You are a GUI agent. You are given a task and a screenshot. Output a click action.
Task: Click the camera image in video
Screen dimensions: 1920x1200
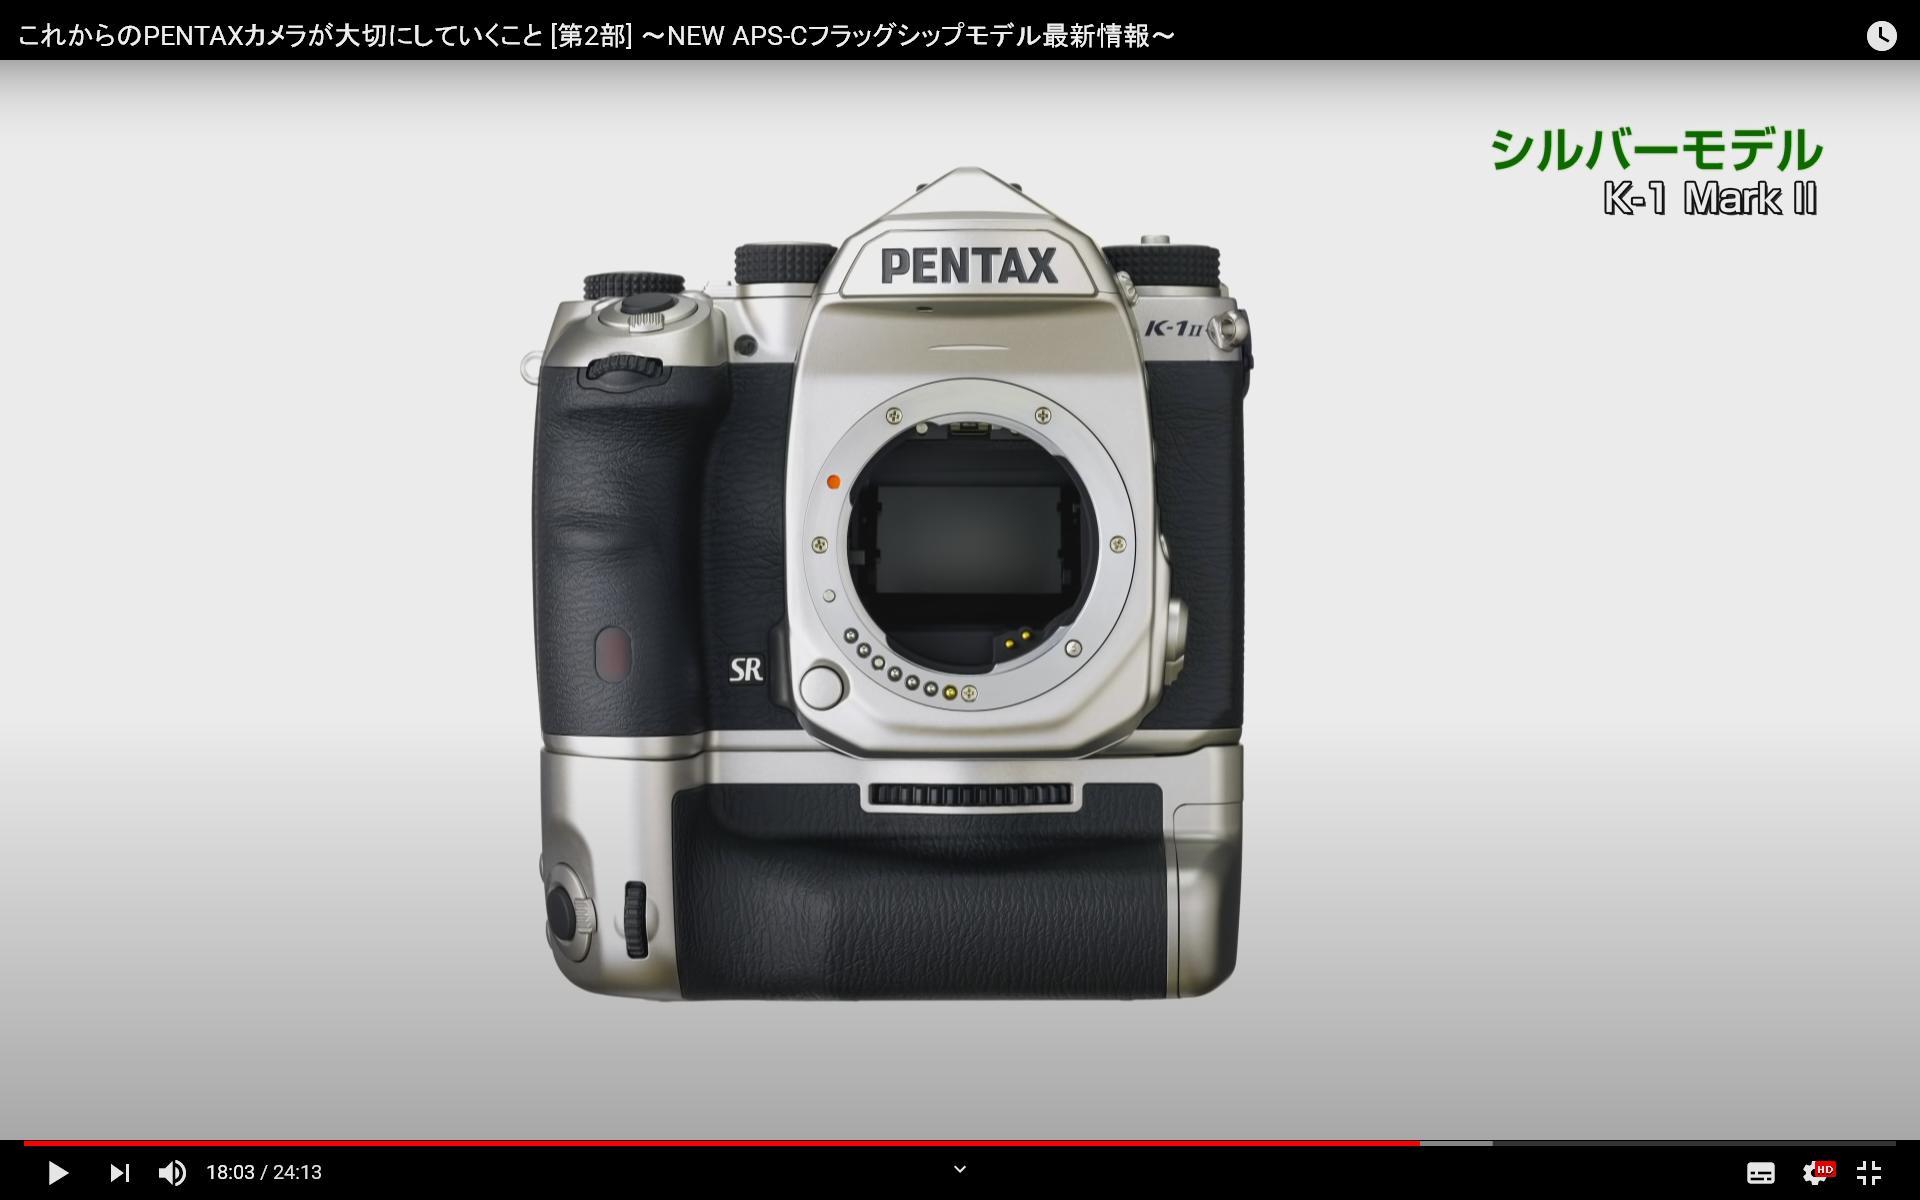point(887,585)
